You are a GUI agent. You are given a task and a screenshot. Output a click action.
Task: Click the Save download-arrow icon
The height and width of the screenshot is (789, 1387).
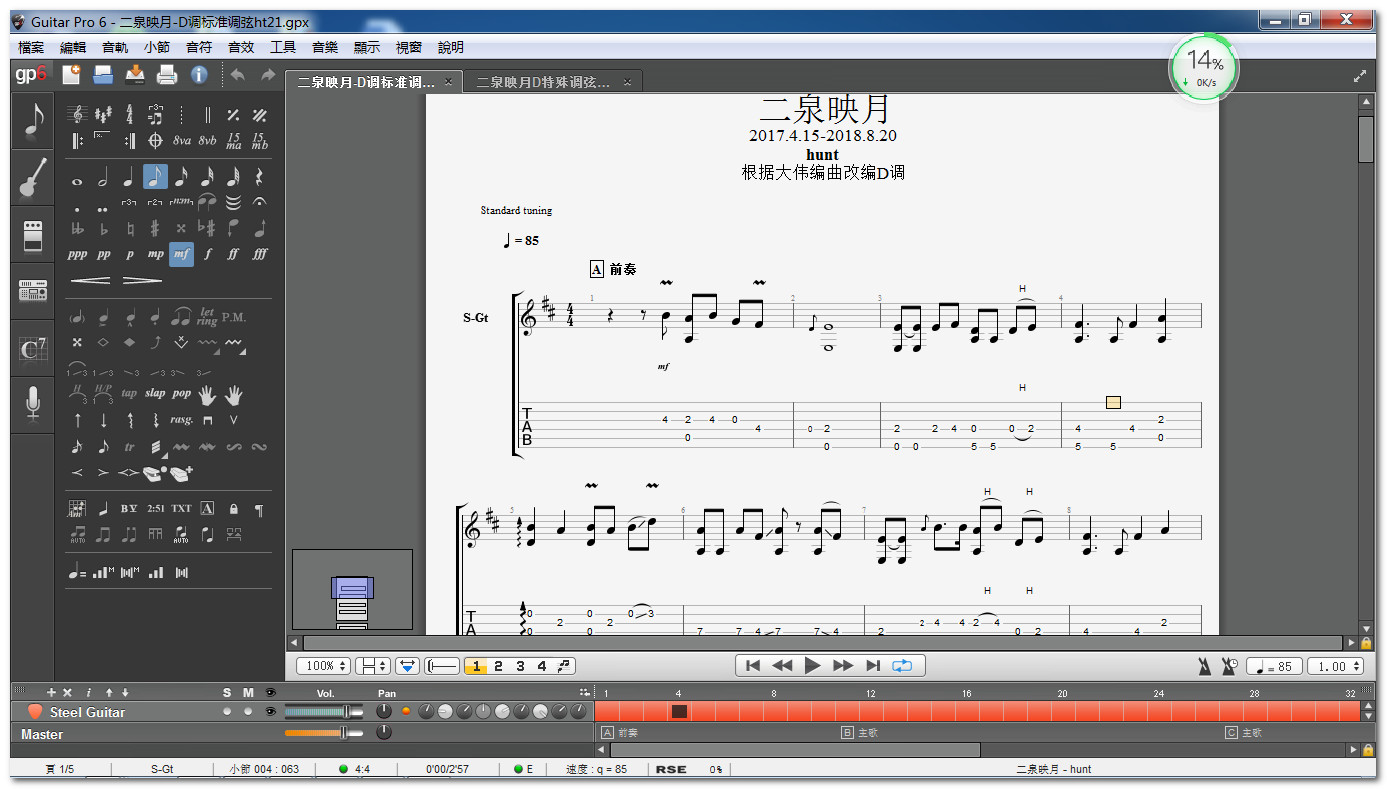point(135,74)
